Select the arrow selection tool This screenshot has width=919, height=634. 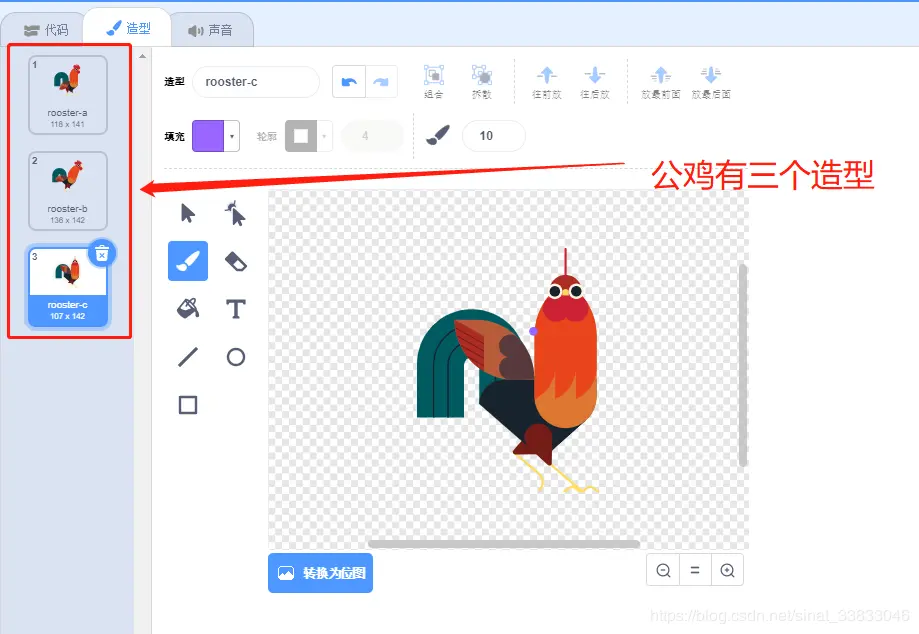point(188,213)
